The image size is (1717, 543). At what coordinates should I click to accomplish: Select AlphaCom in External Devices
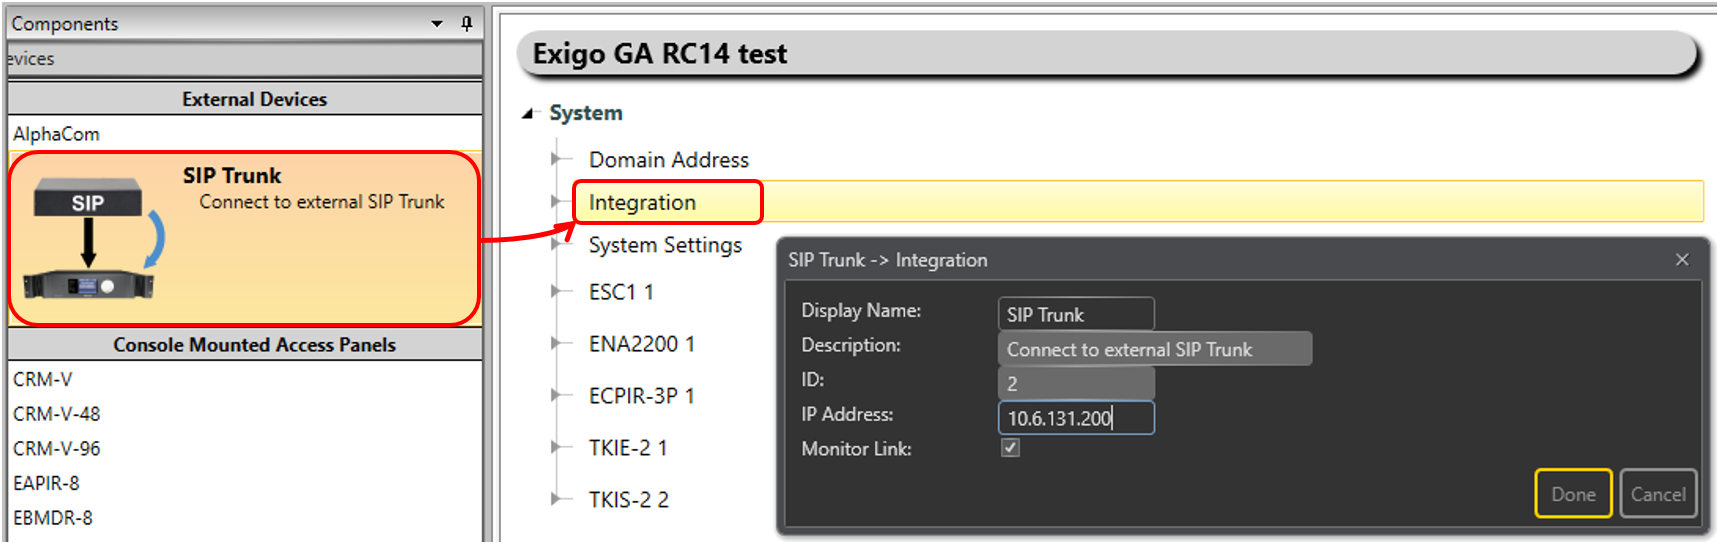coord(57,134)
